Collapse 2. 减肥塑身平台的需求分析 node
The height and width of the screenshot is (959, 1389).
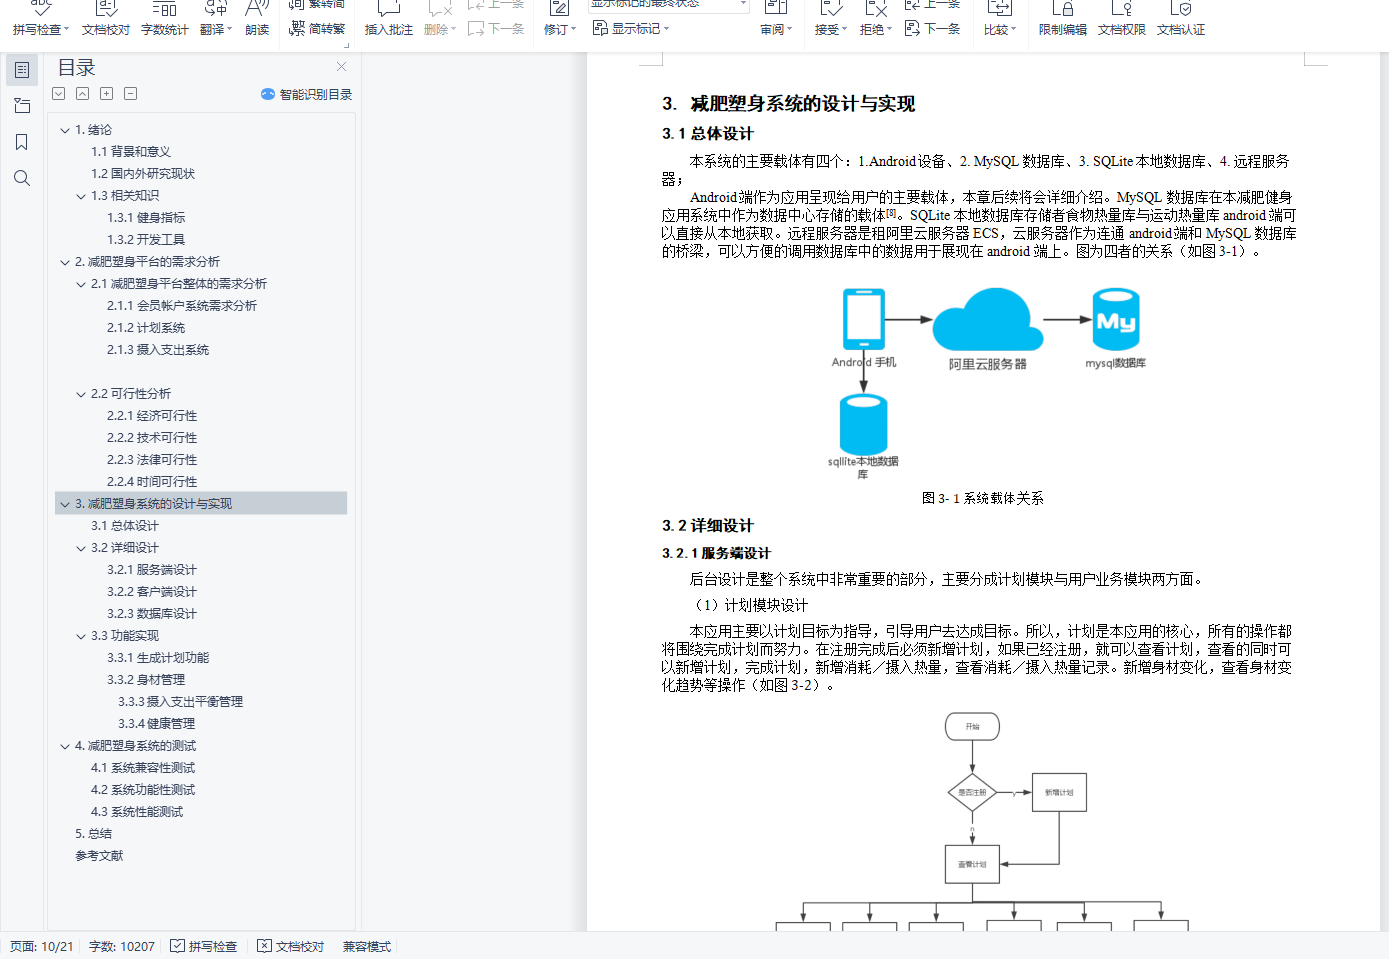[65, 262]
